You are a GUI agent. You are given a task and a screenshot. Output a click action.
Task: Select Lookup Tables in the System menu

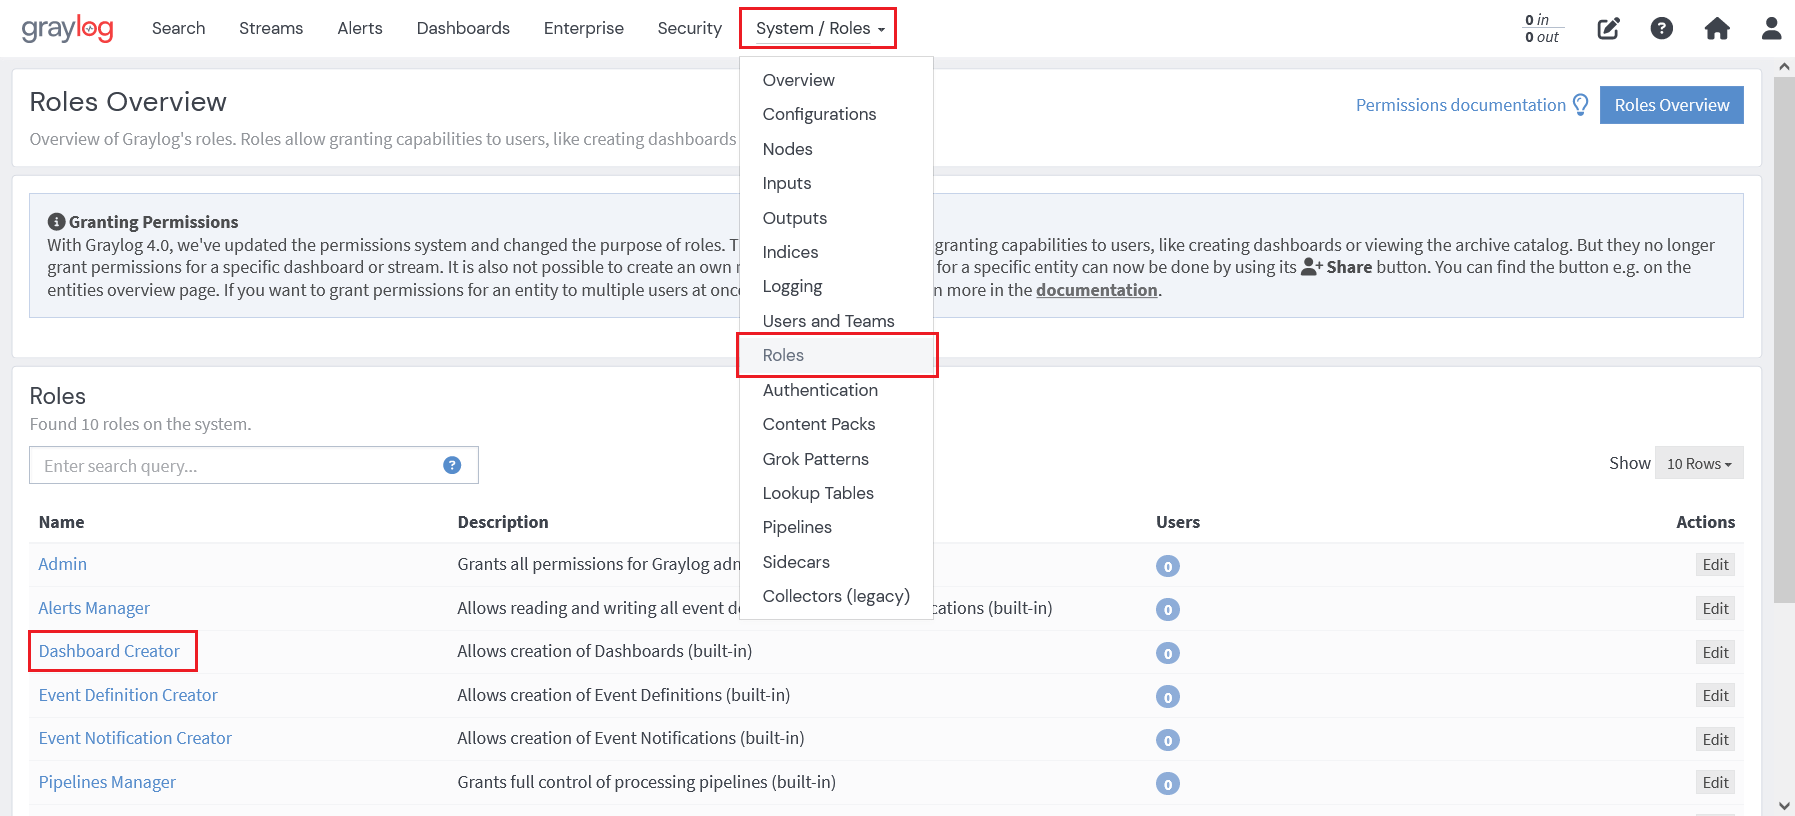pos(836,493)
